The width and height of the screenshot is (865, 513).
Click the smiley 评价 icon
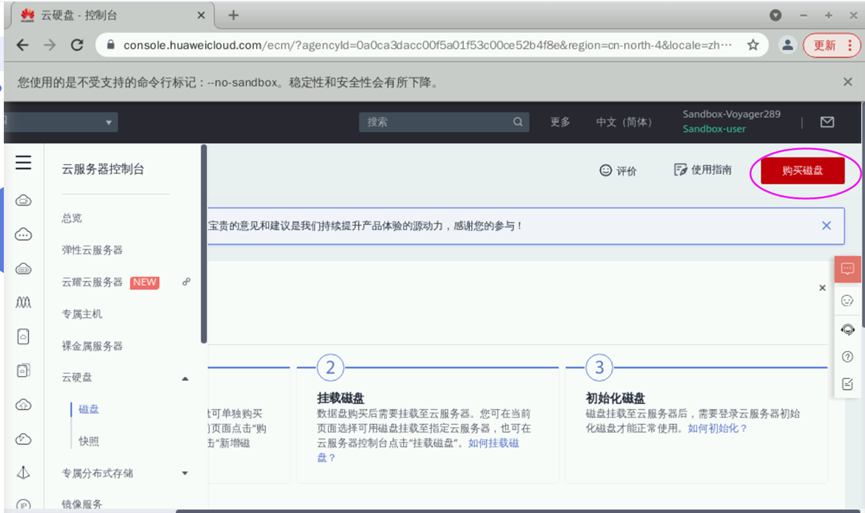[x=606, y=170]
